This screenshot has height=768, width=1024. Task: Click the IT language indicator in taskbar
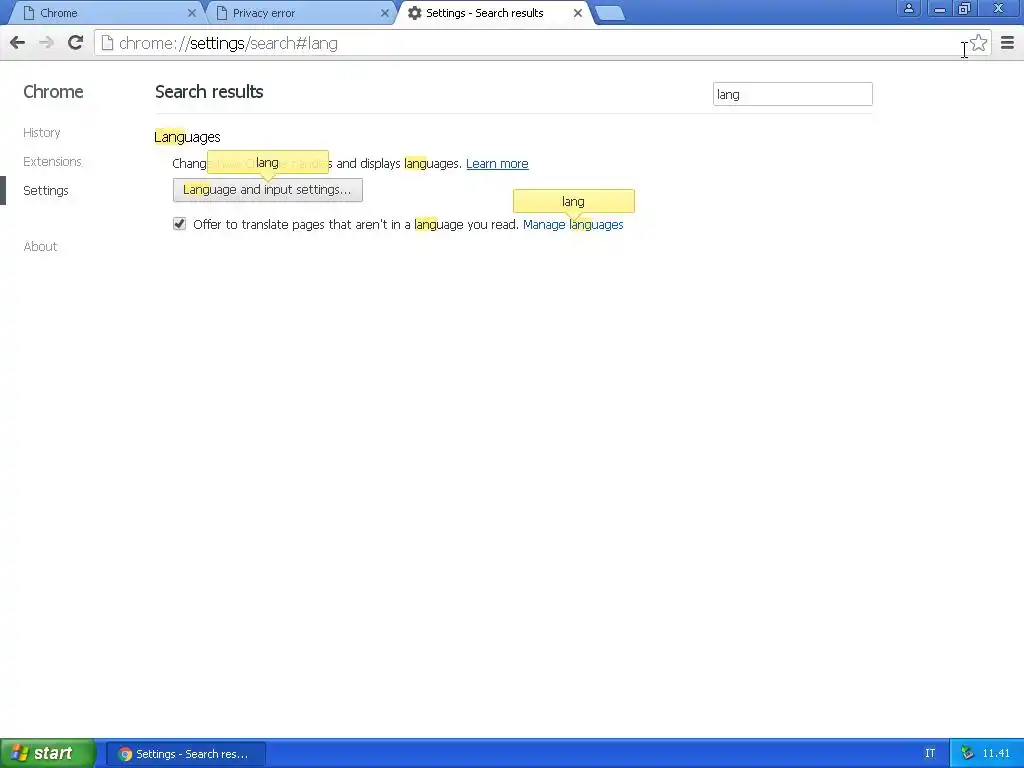[x=930, y=754]
